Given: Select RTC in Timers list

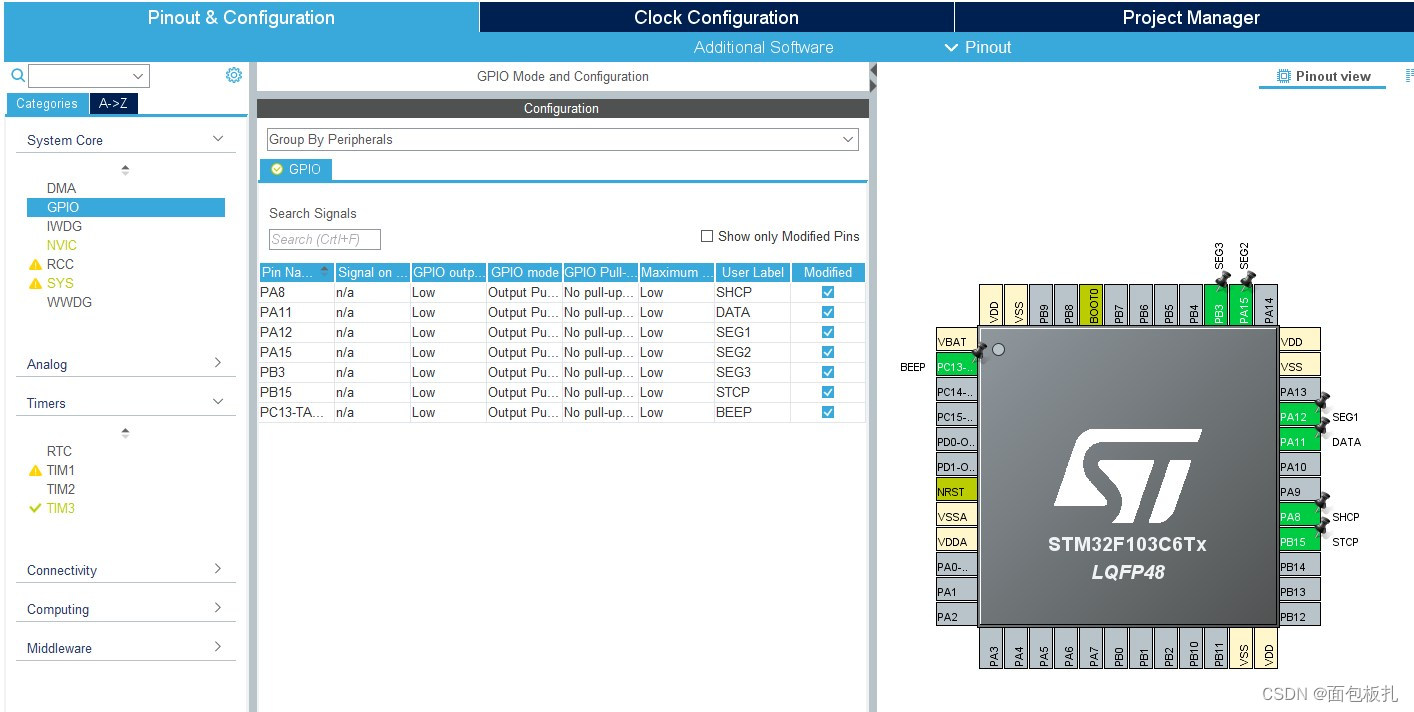Looking at the screenshot, I should [59, 451].
